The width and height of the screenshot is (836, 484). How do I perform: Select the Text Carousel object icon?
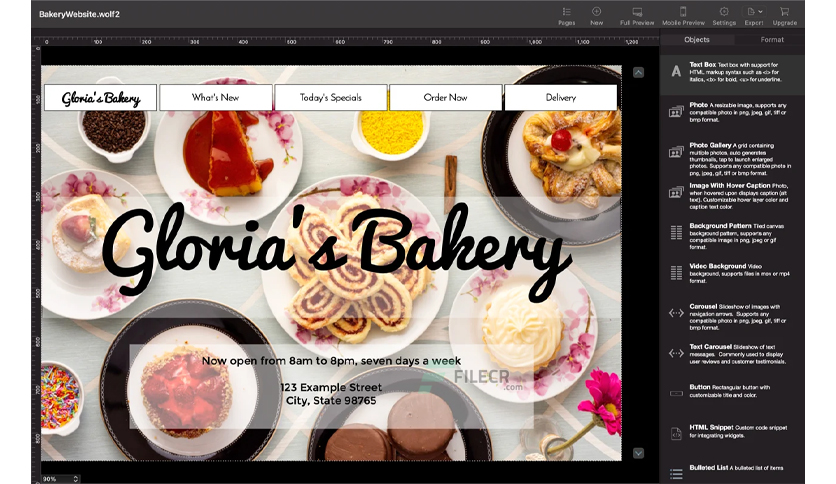[676, 353]
